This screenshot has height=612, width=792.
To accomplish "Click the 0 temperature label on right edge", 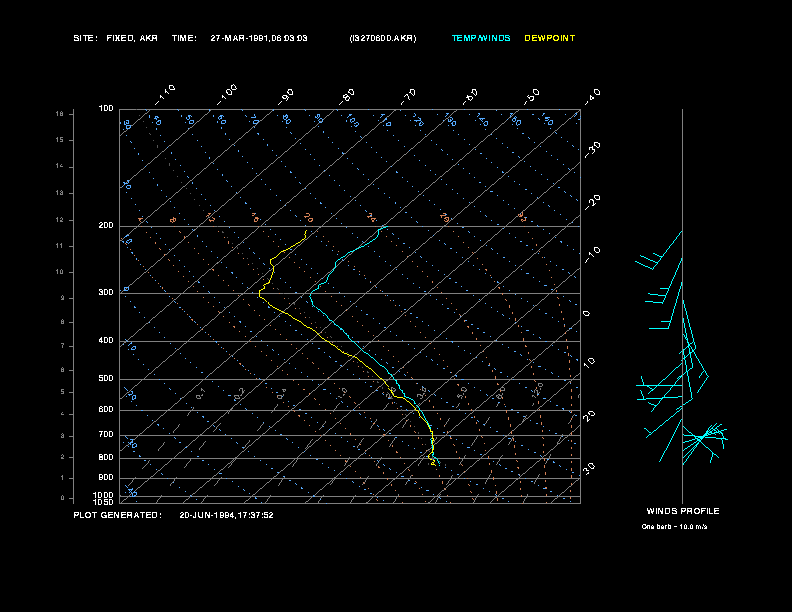I will click(587, 314).
